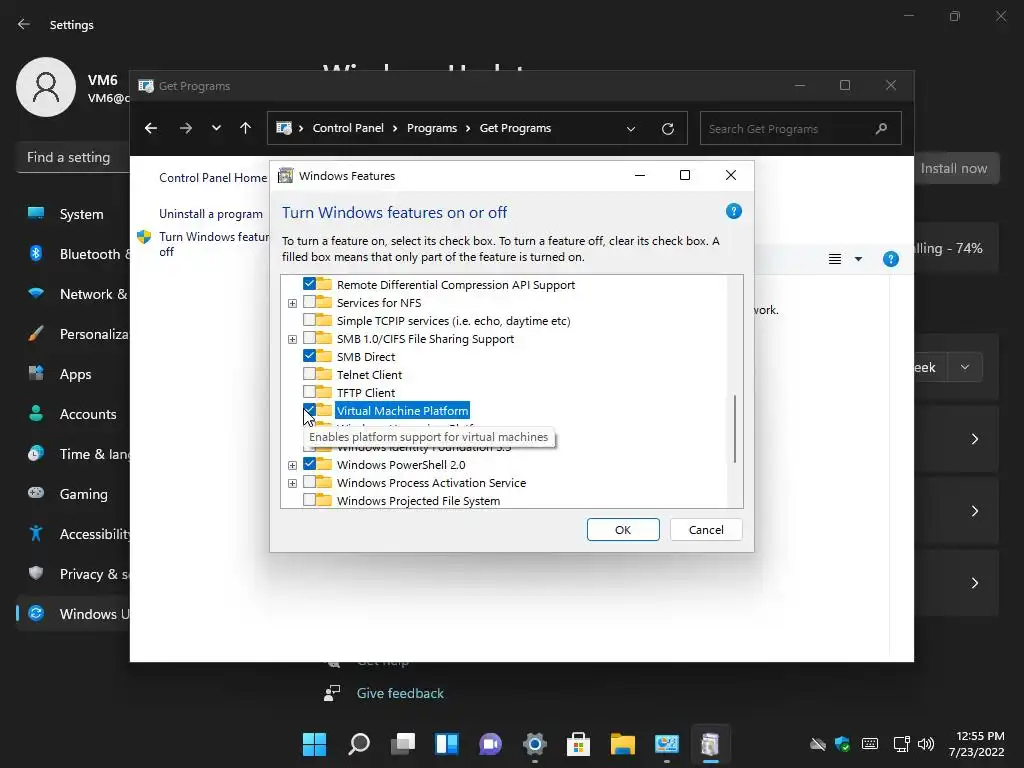Screen dimensions: 1024x768
Task: Click the Give feedback link in Settings
Action: [x=400, y=694]
